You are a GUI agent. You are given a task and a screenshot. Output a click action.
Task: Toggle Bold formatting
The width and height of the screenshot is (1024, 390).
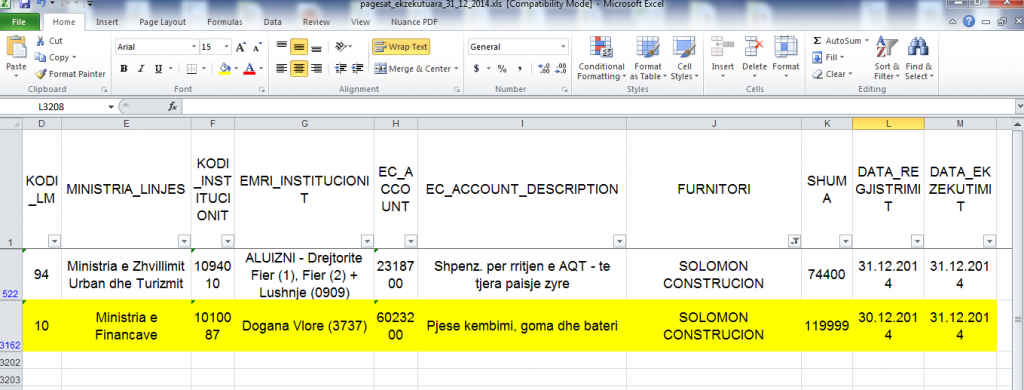pos(123,69)
